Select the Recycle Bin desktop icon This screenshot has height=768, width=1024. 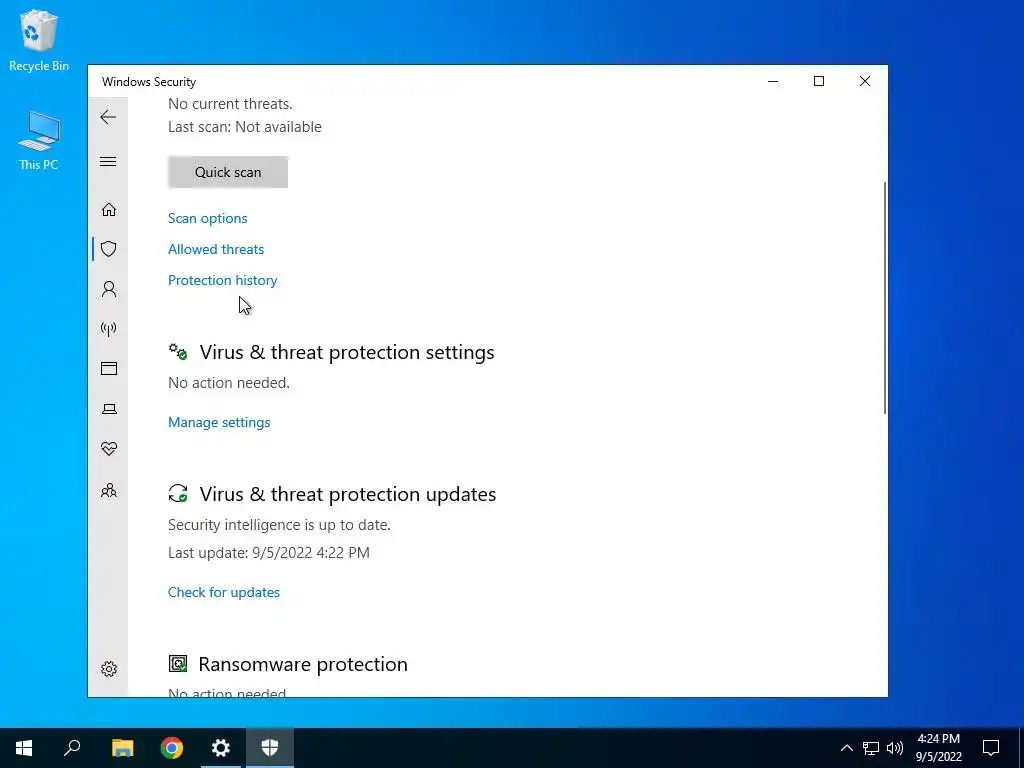click(x=39, y=41)
